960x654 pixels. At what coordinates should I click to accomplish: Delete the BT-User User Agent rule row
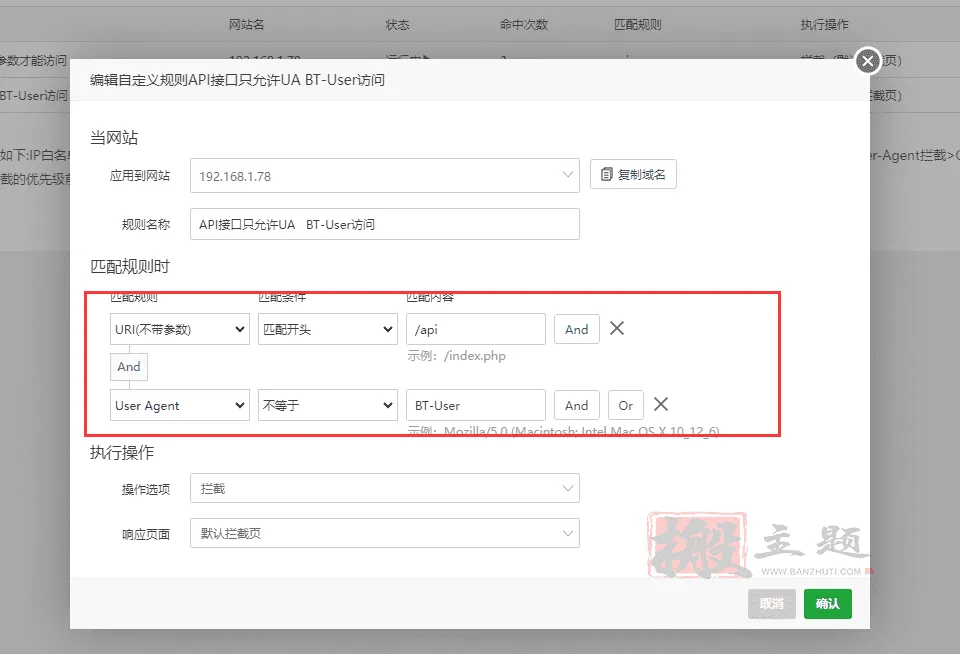[661, 404]
